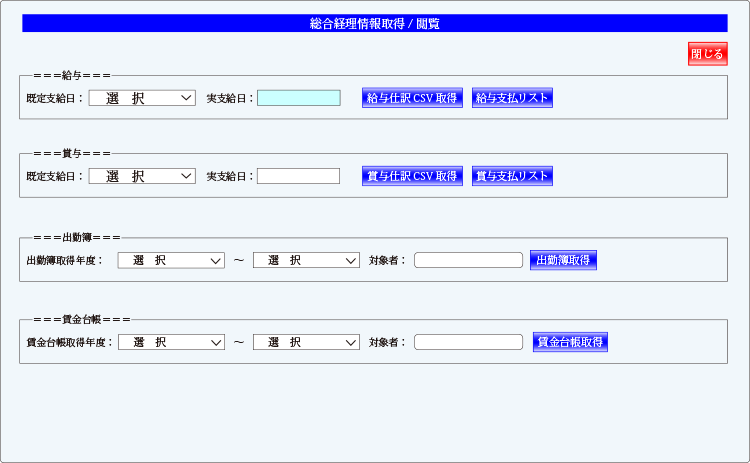
Task: Click the ===賞与=== section legend
Action: point(72,154)
